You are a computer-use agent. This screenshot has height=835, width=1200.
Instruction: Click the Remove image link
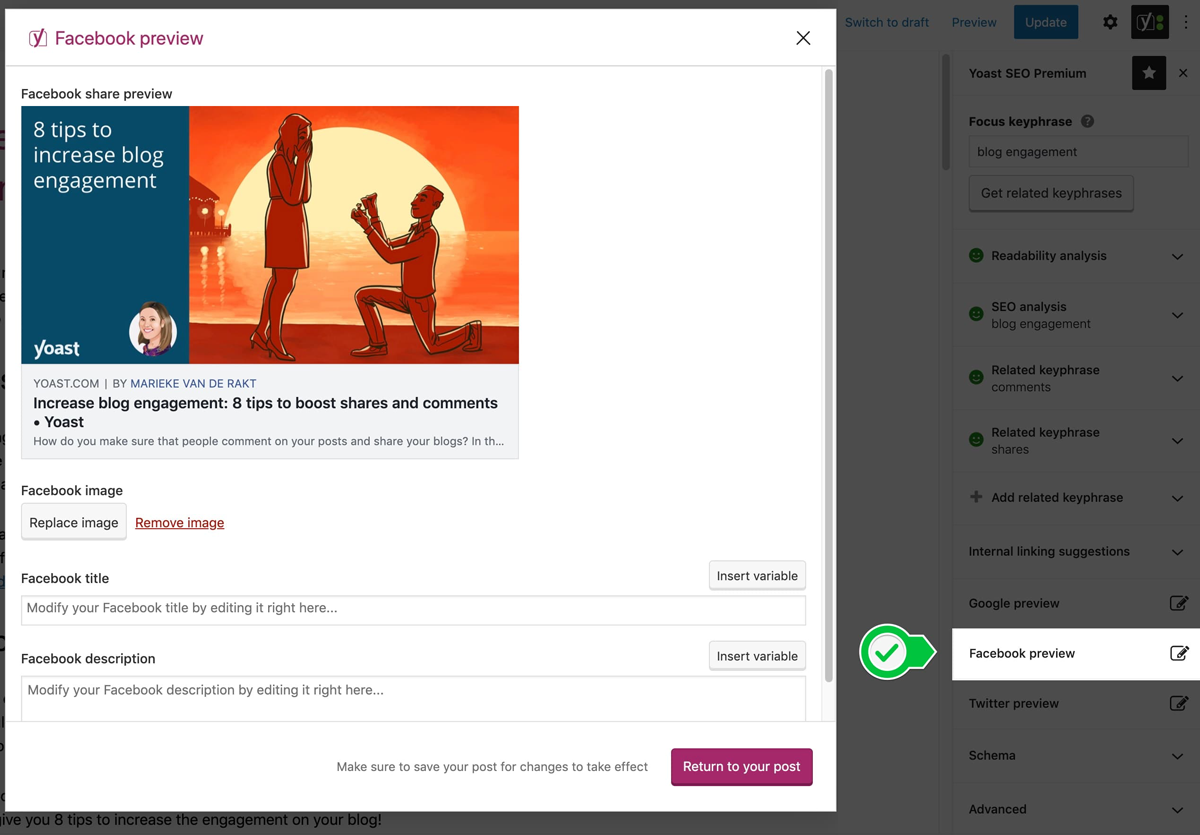coord(179,522)
